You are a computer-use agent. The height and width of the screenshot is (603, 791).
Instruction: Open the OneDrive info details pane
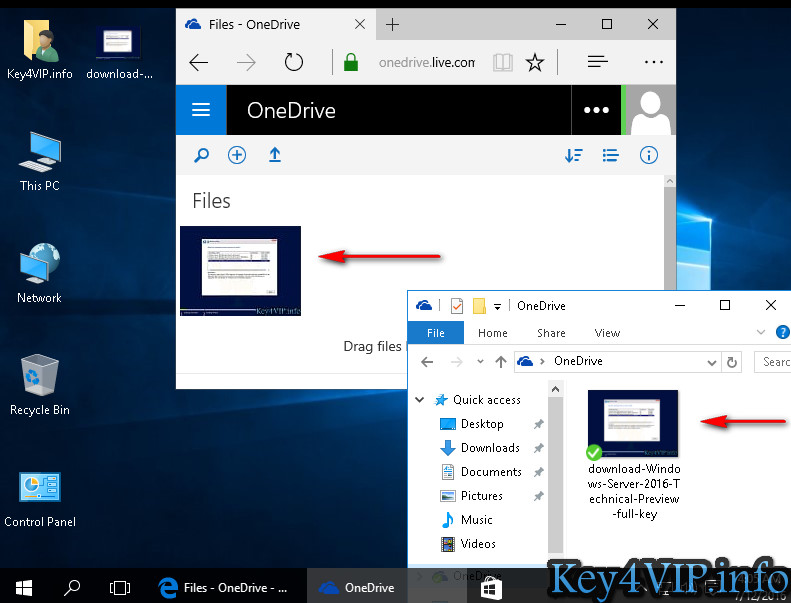[x=649, y=155]
